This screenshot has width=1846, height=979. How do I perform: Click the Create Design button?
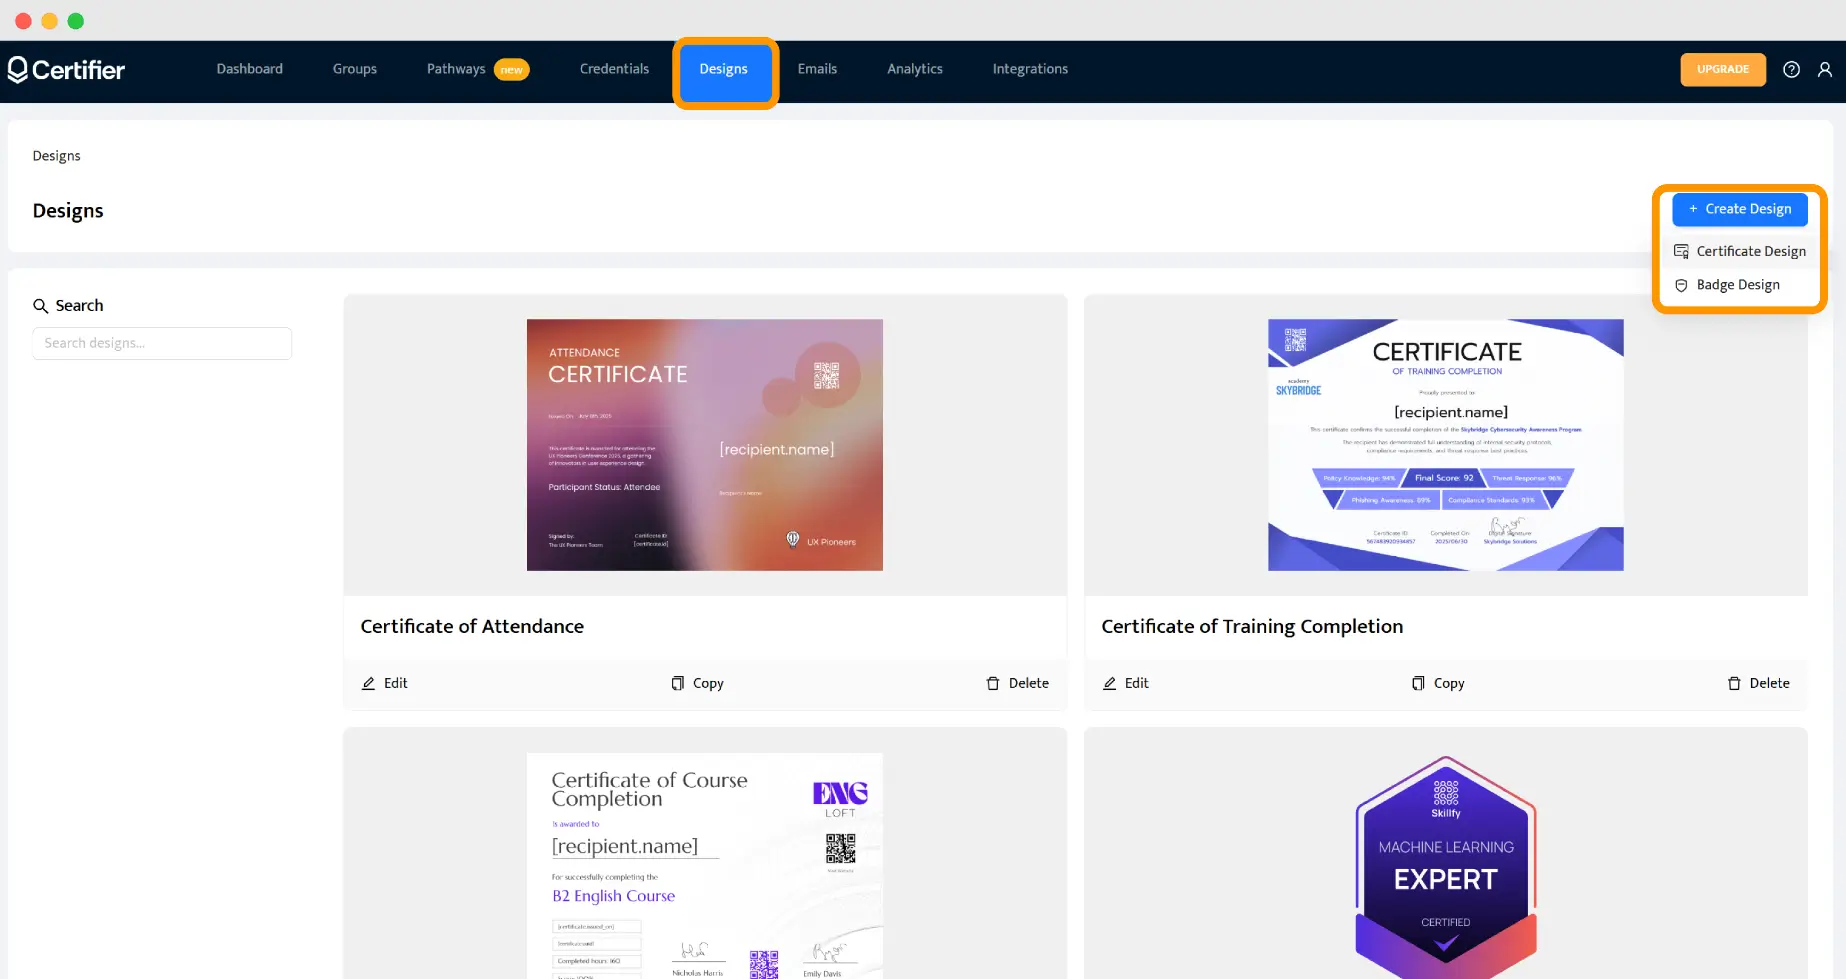pos(1740,209)
